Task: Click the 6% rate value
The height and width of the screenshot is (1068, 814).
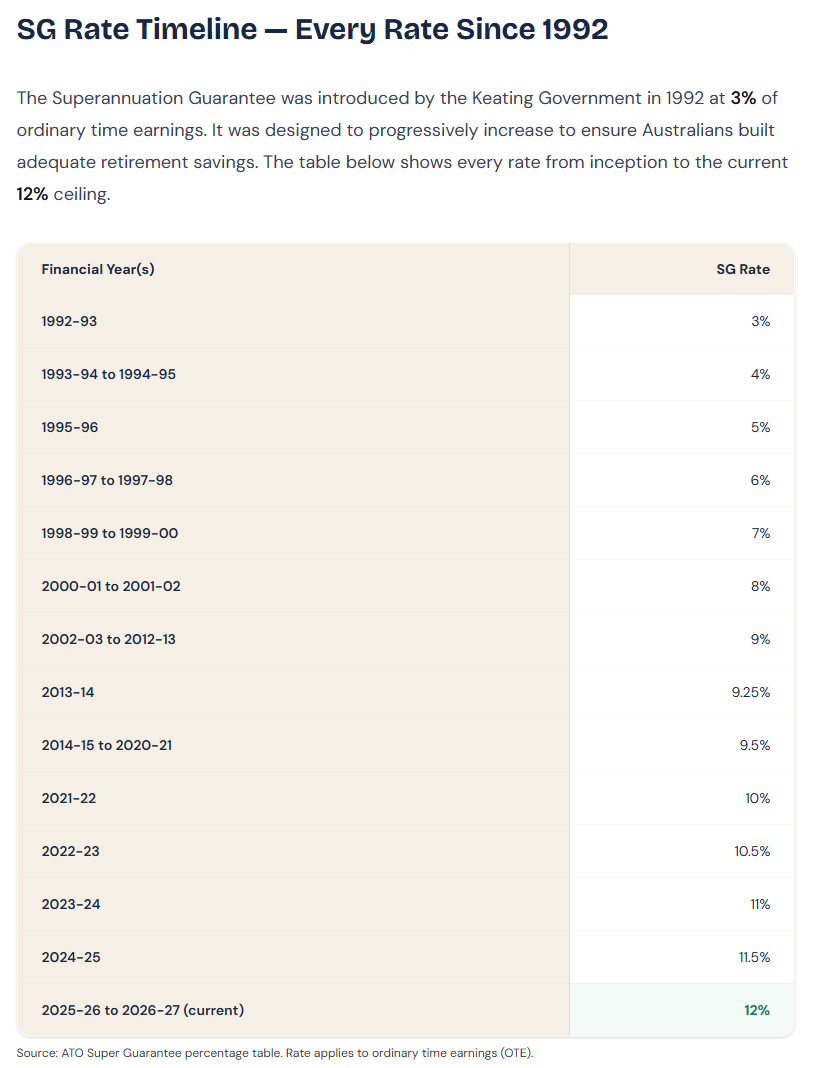Action: point(760,480)
